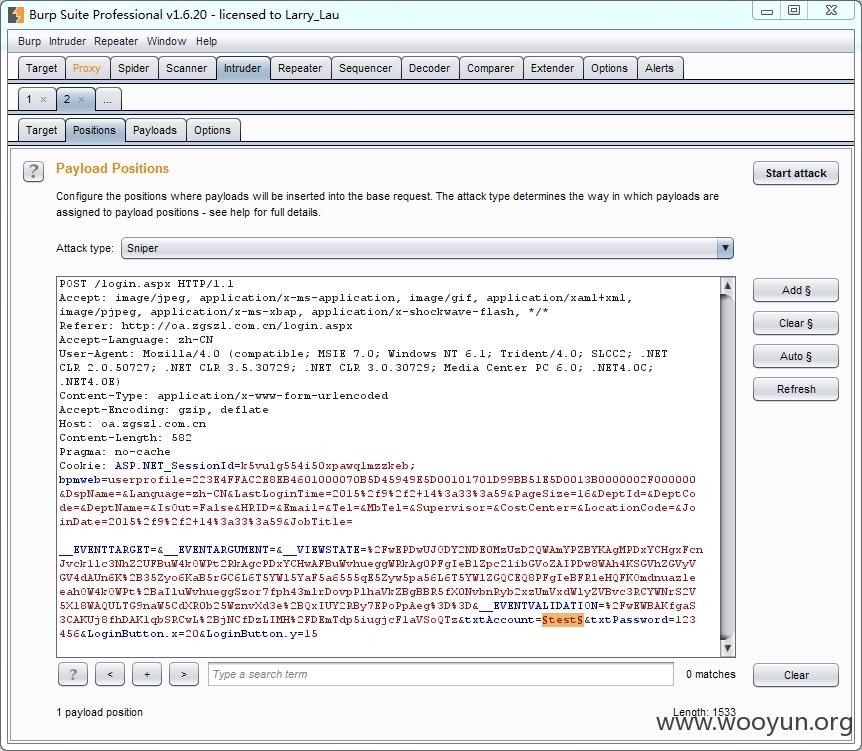Screen dimensions: 862x751
Task: Switch to the main Options tab
Action: [x=609, y=68]
